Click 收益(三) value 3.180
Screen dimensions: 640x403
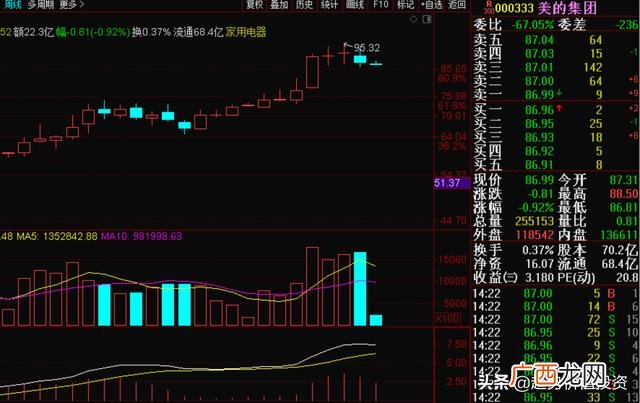(x=539, y=277)
